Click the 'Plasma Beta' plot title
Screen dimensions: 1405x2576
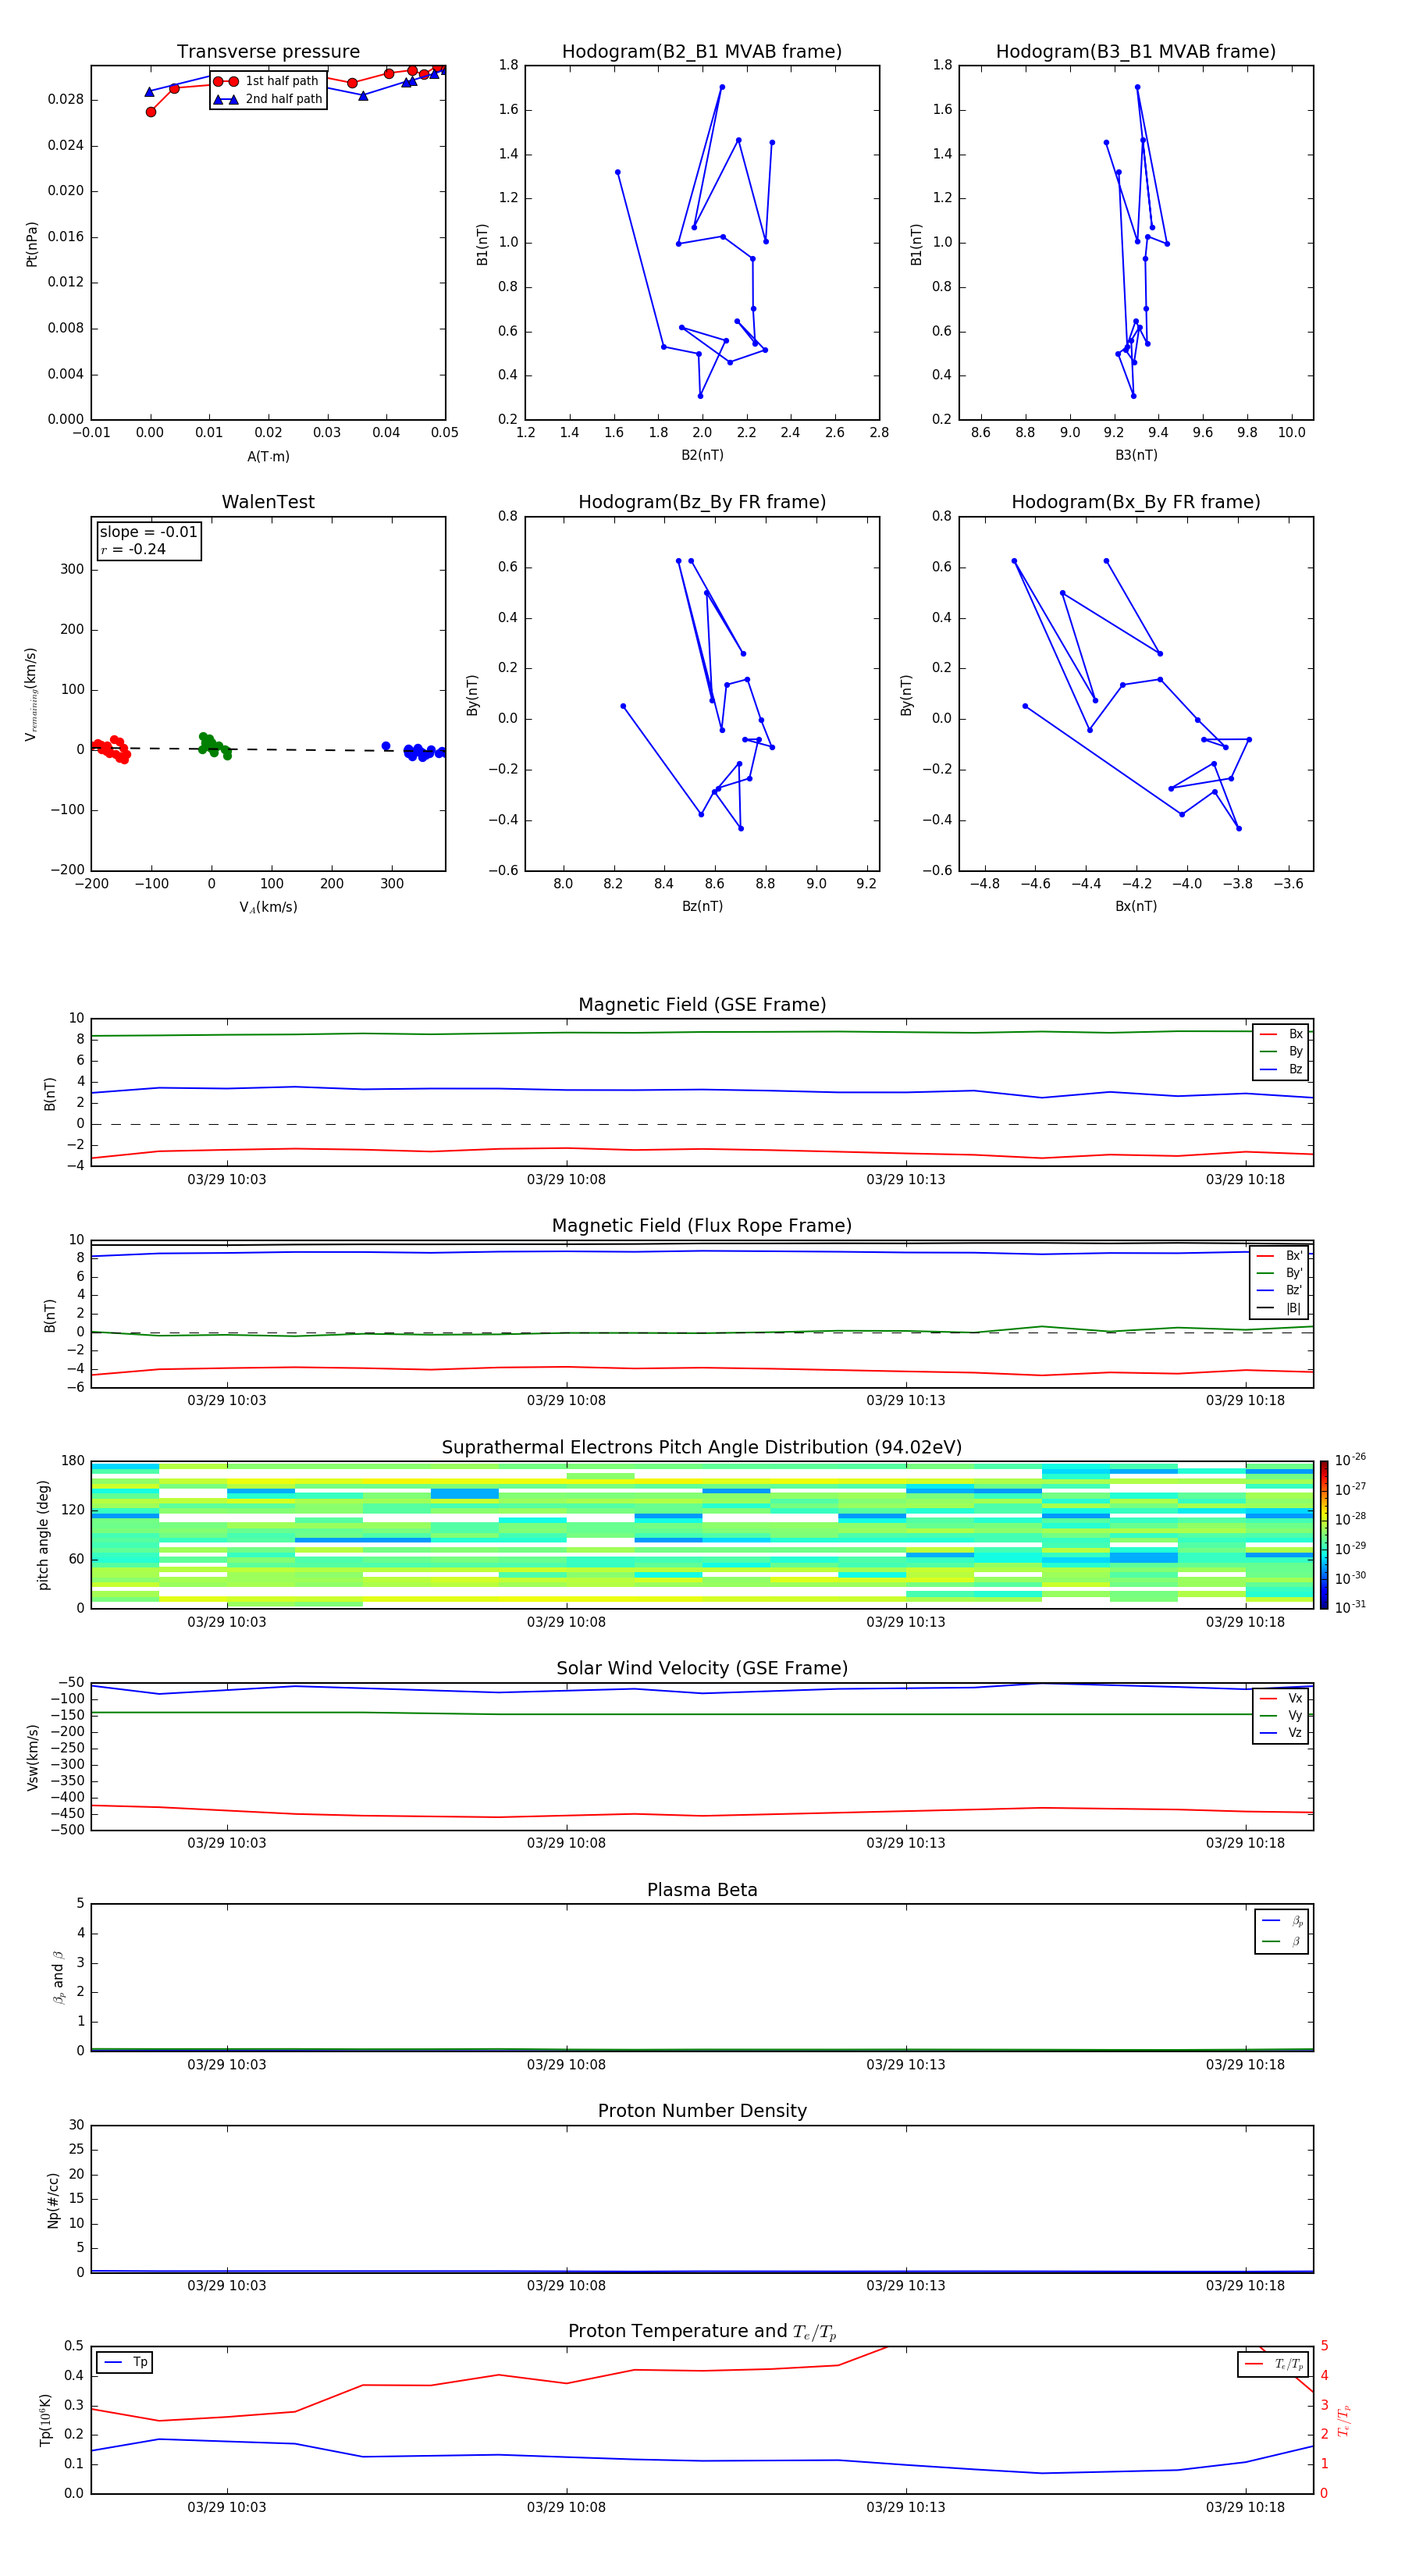click(x=702, y=1890)
